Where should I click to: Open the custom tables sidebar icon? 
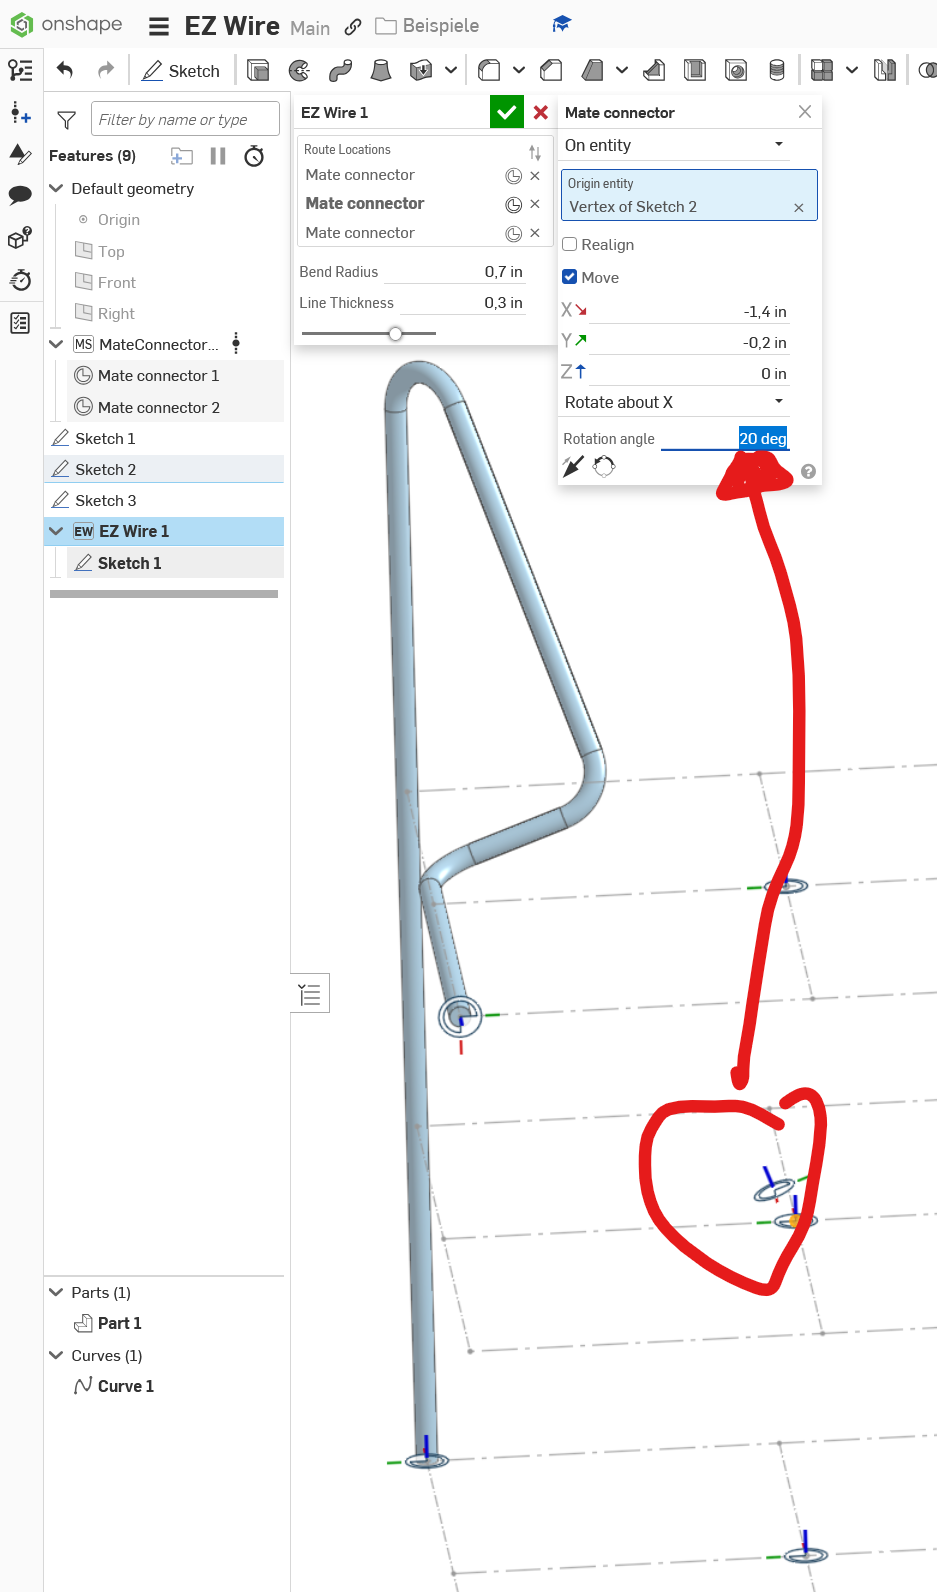(20, 323)
